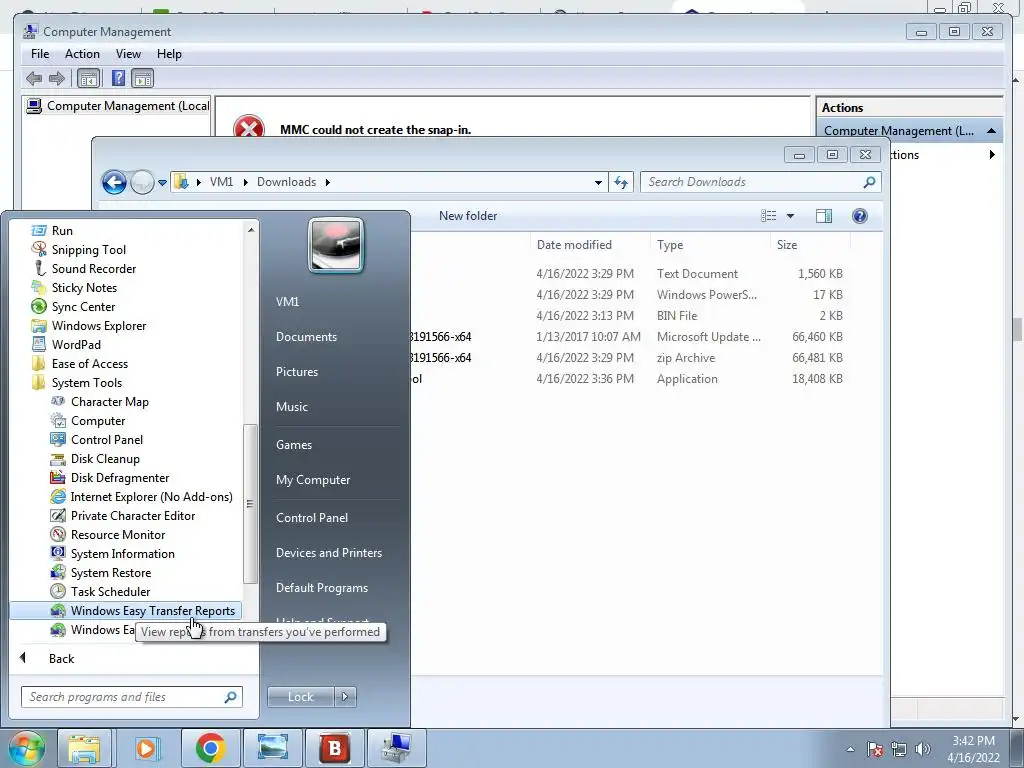The image size is (1024, 768).
Task: Click the programs list scrollbar up arrow
Action: coord(251,231)
